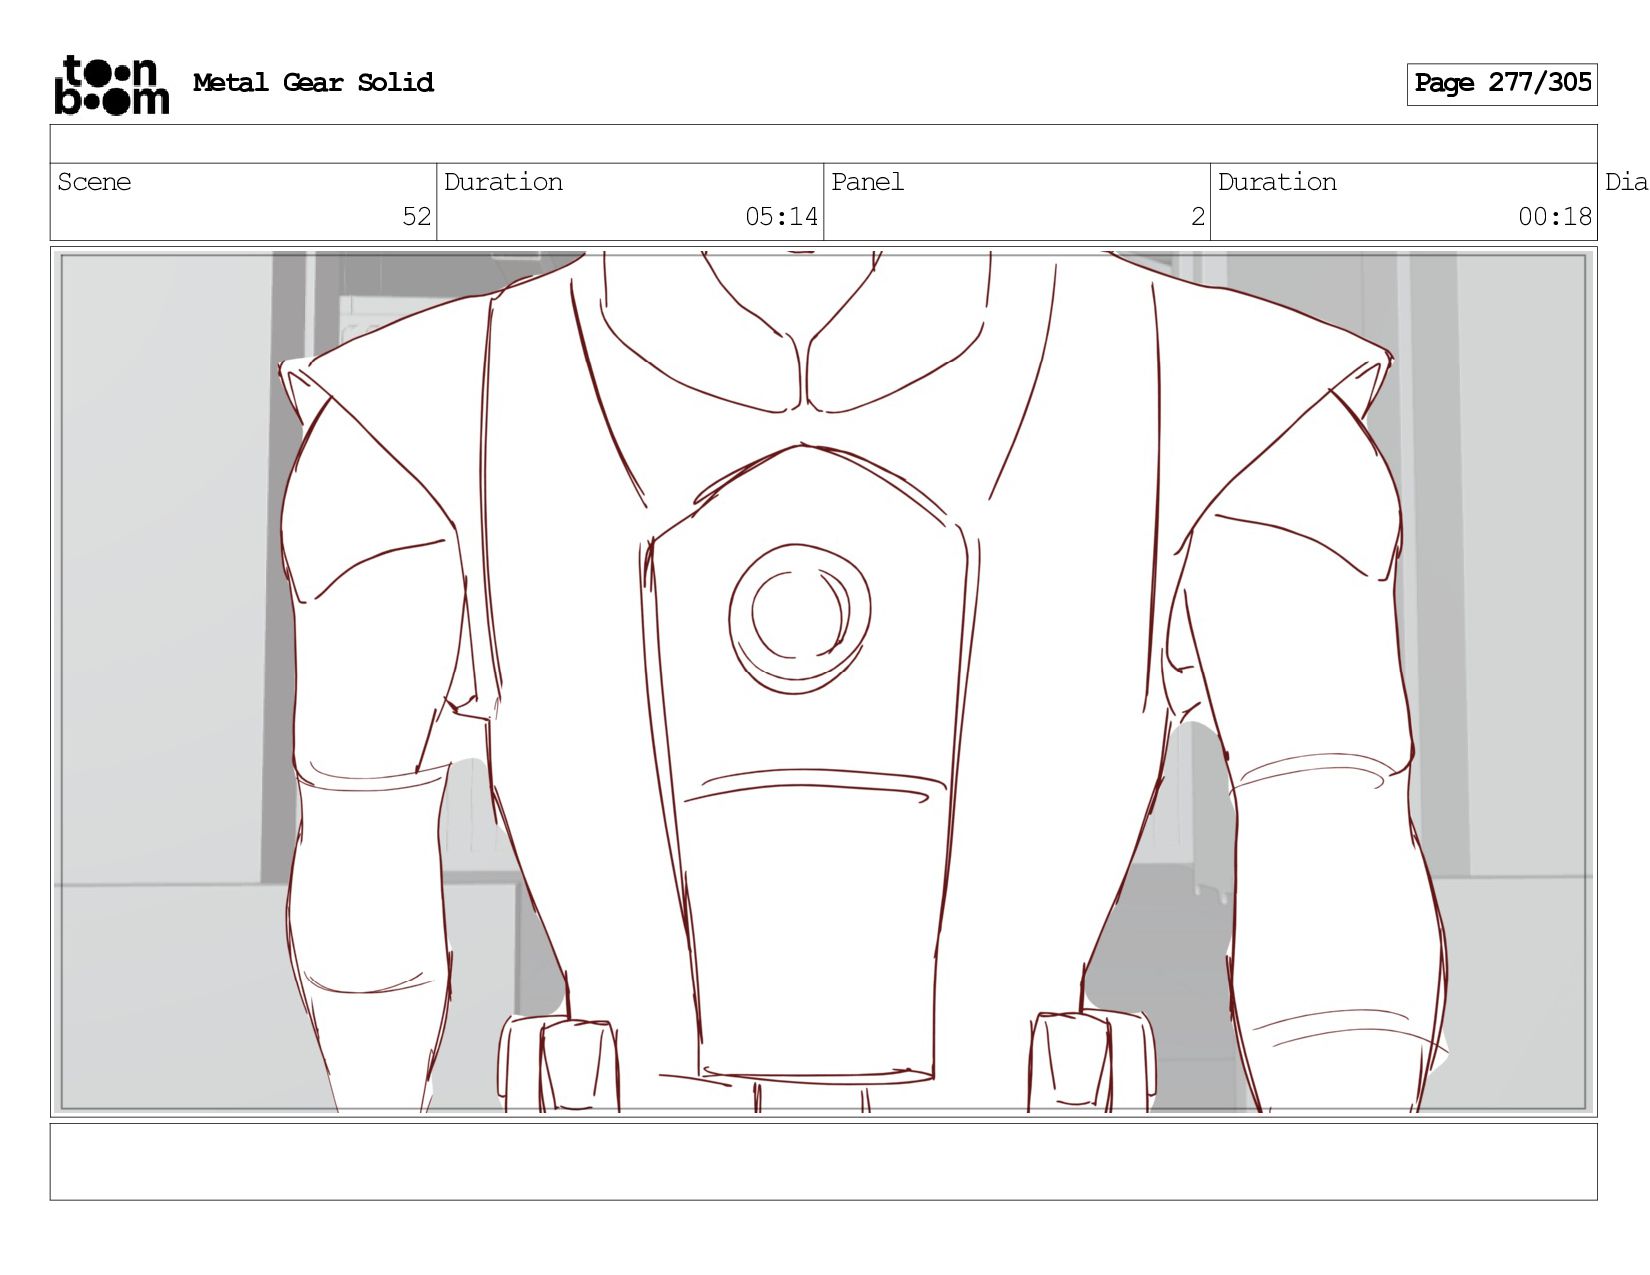Click the storyboard panel drawing of armored torso

[824, 682]
